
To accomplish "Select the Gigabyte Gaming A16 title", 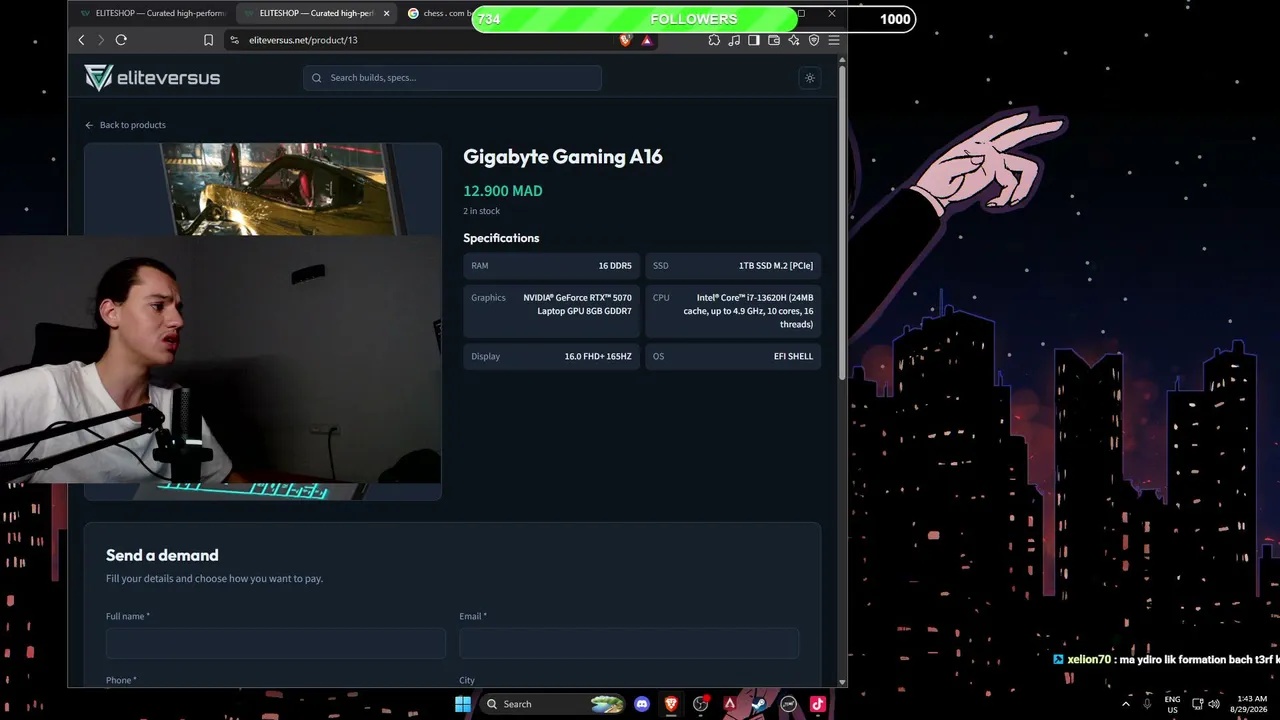I will (563, 156).
